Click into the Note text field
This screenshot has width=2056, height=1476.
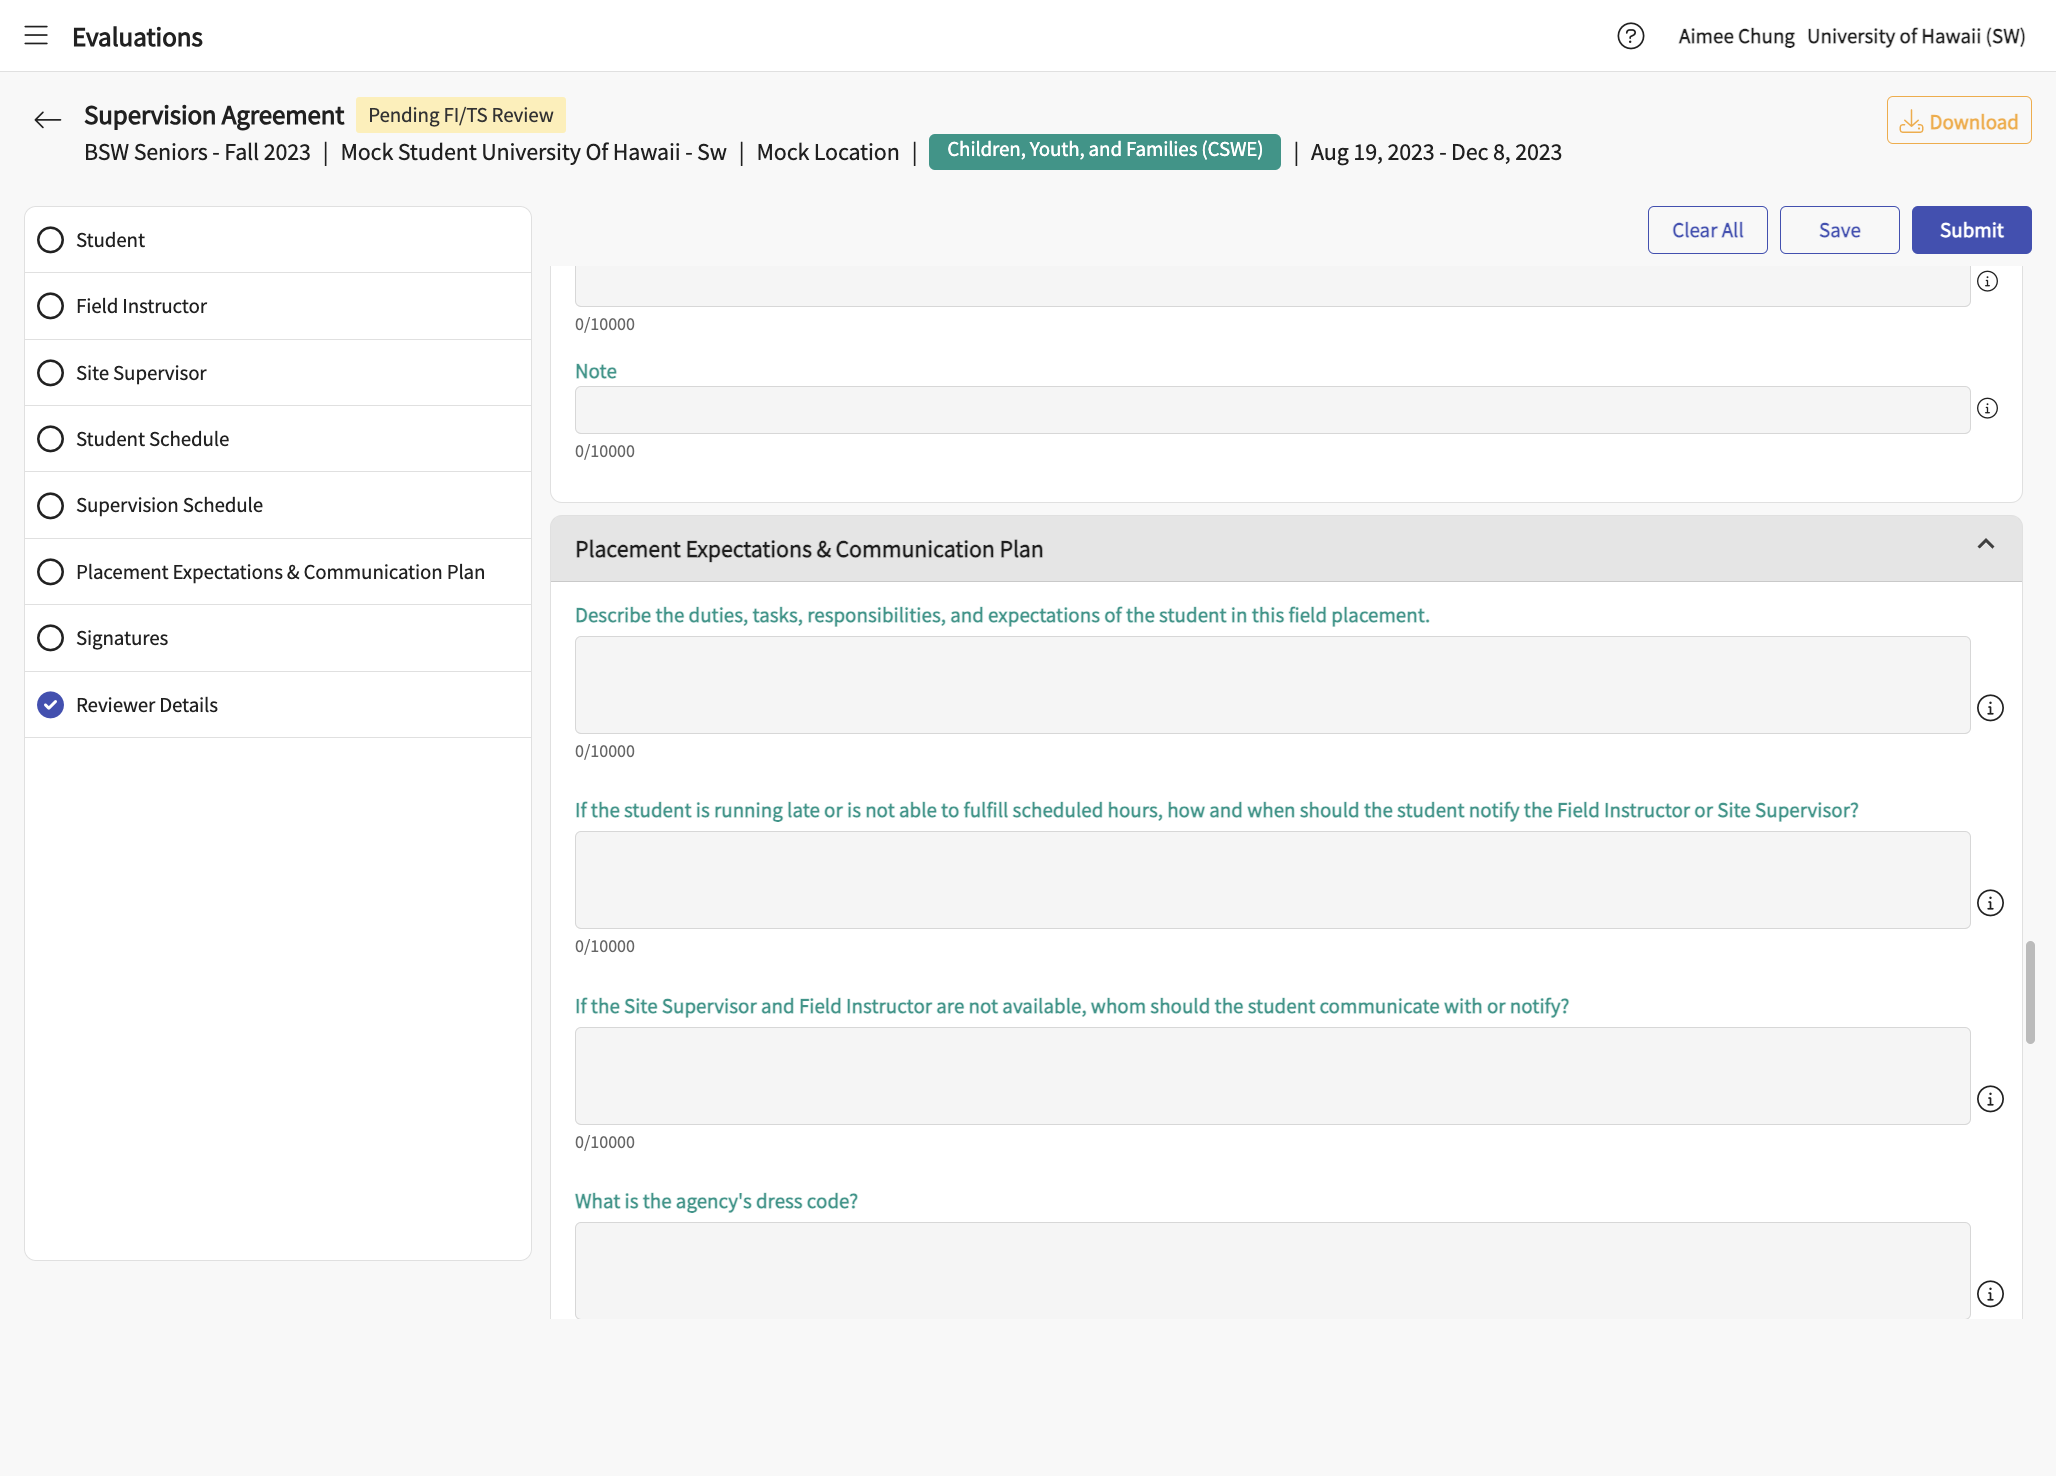coord(1272,410)
